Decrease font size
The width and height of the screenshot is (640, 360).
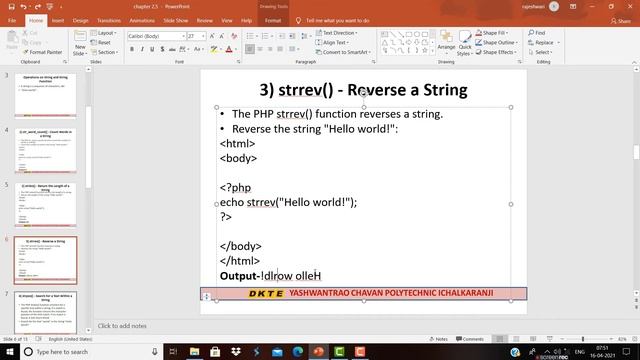coord(222,36)
